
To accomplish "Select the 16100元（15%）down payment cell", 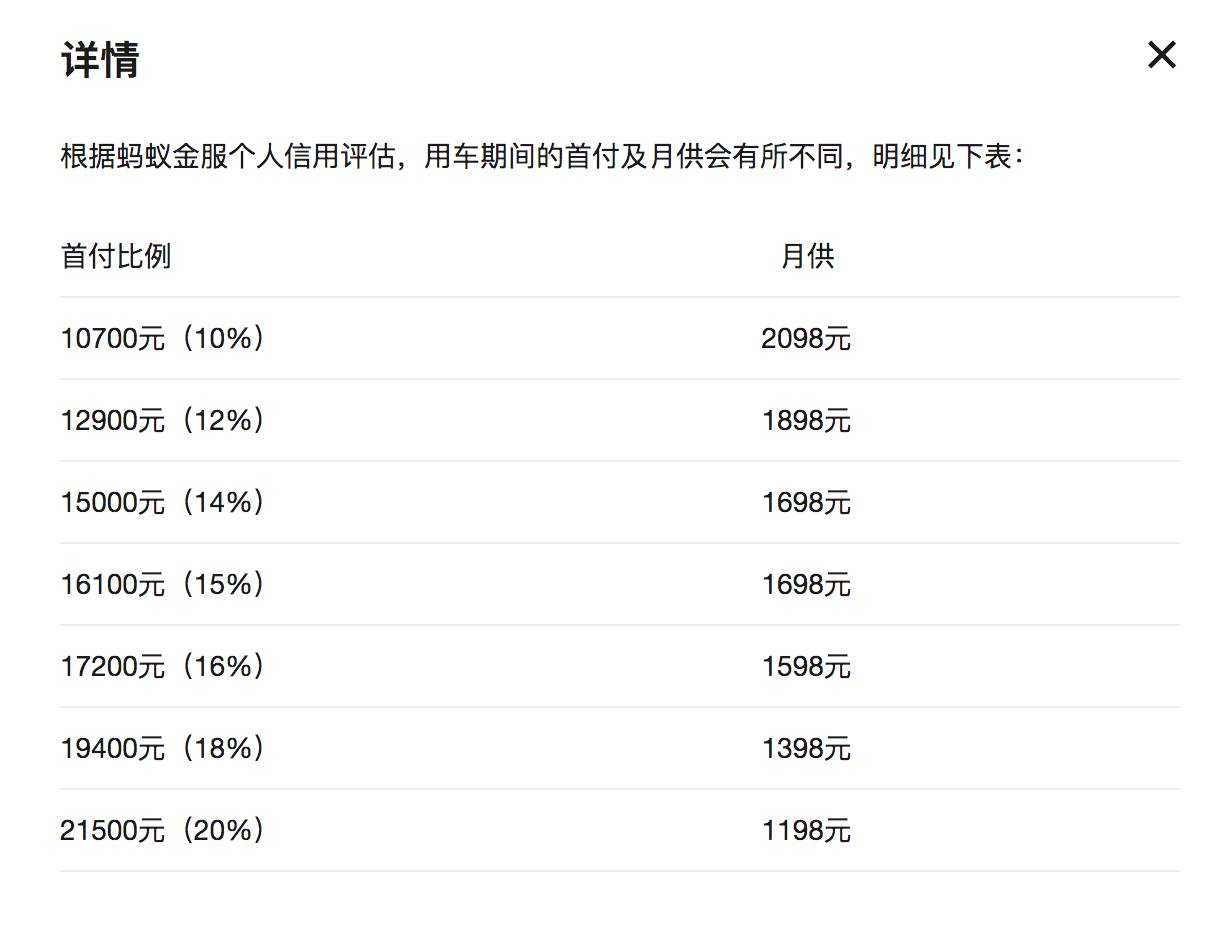I will coord(163,585).
